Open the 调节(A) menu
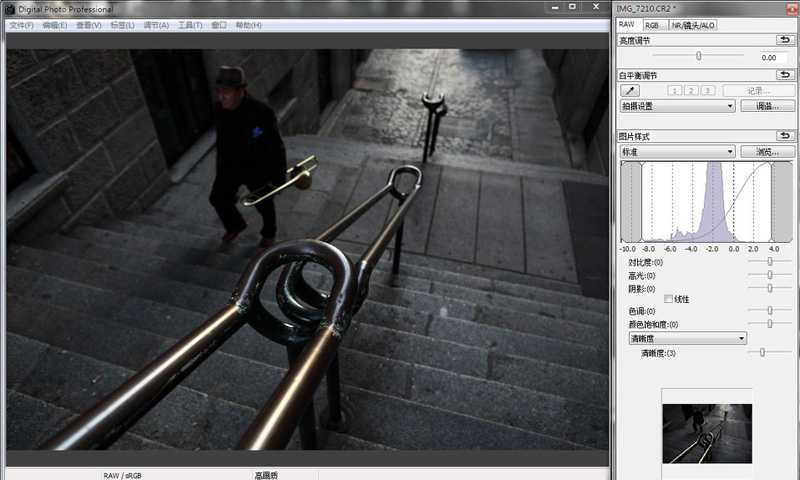This screenshot has height=480, width=800. (156, 25)
